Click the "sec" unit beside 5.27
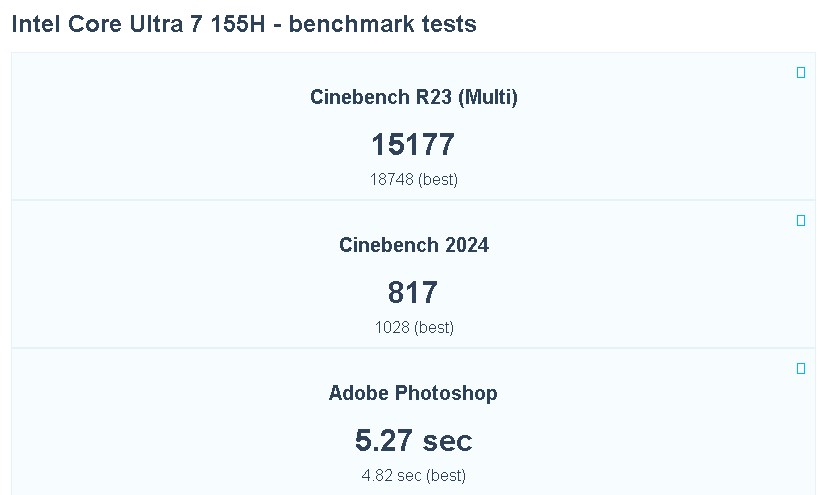The image size is (818, 495). pos(447,441)
